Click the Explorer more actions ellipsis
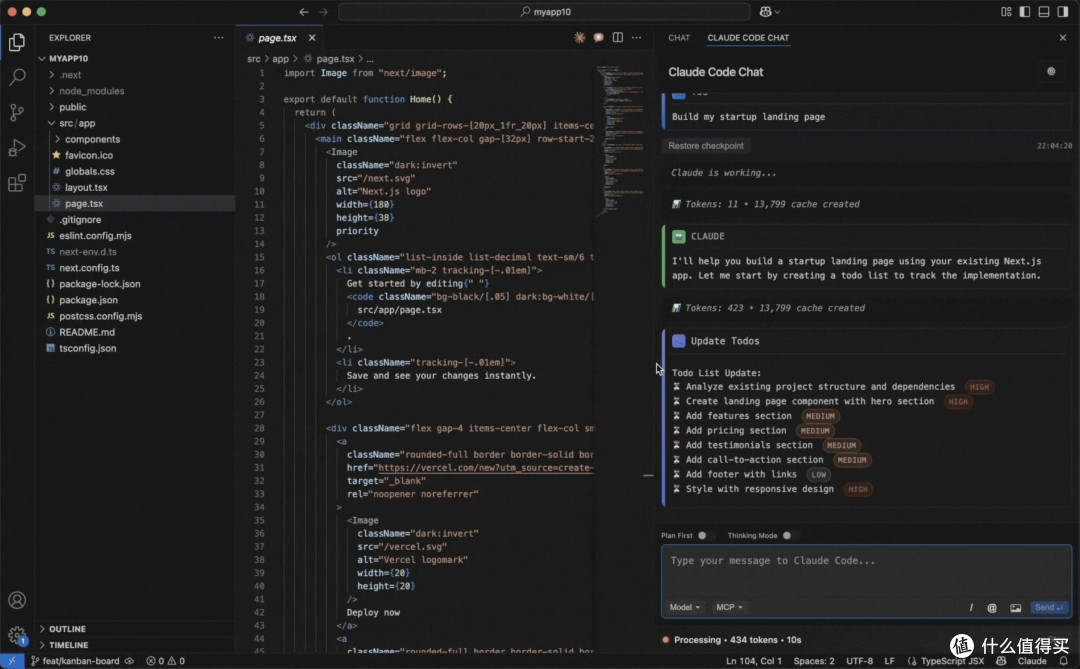The height and width of the screenshot is (669, 1080). point(218,38)
